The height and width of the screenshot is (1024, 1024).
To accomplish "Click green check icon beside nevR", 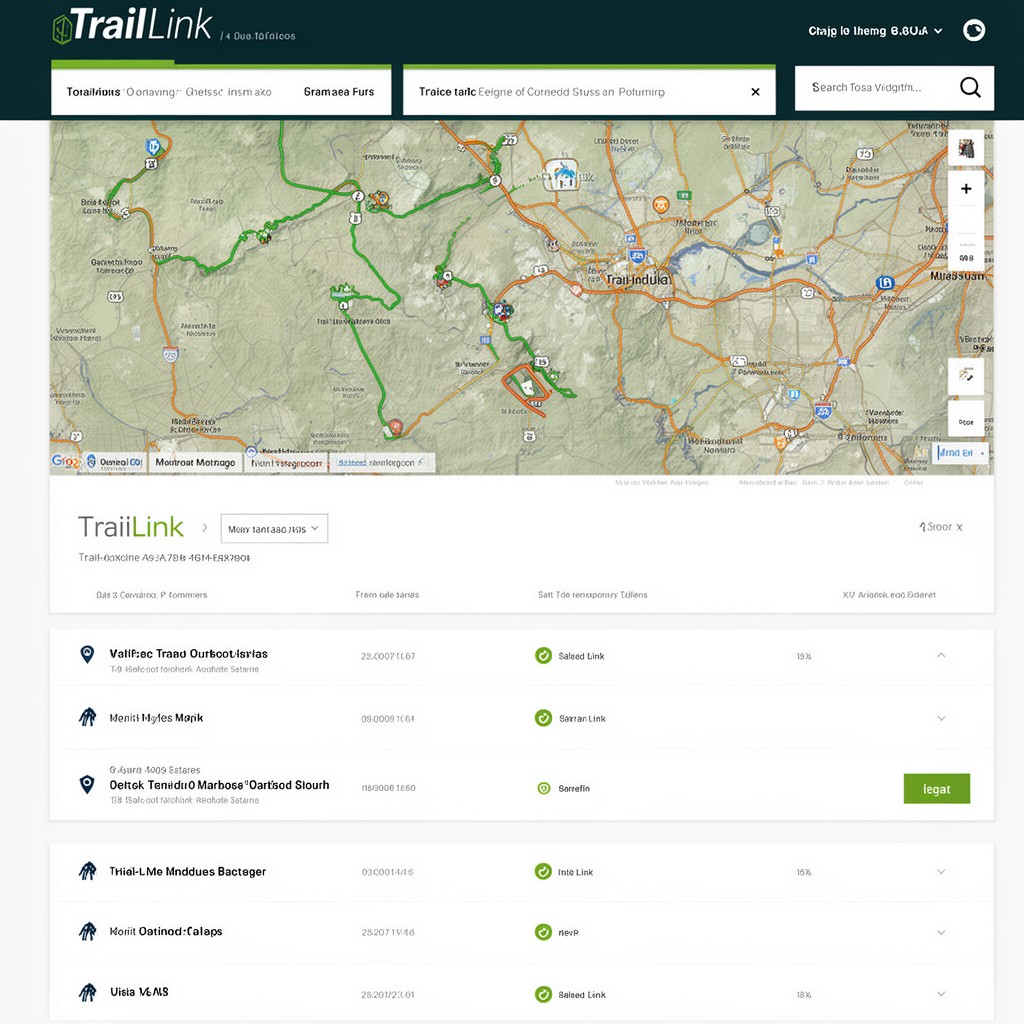I will pyautogui.click(x=543, y=932).
